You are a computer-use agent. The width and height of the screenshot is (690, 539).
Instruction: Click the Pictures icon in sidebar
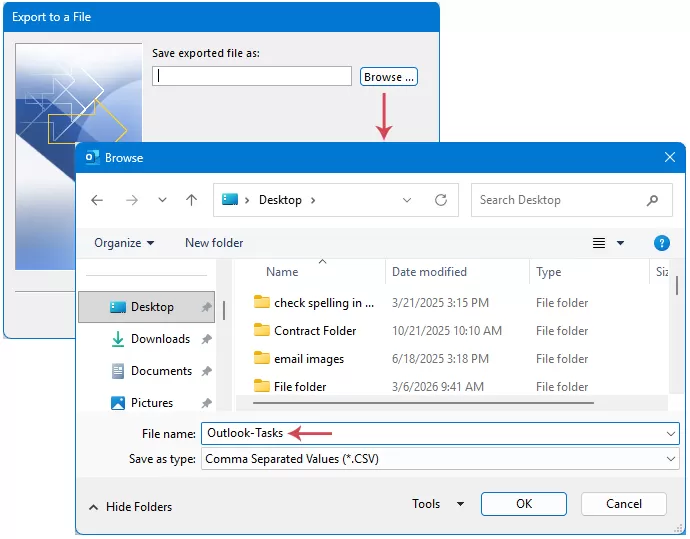[117, 403]
